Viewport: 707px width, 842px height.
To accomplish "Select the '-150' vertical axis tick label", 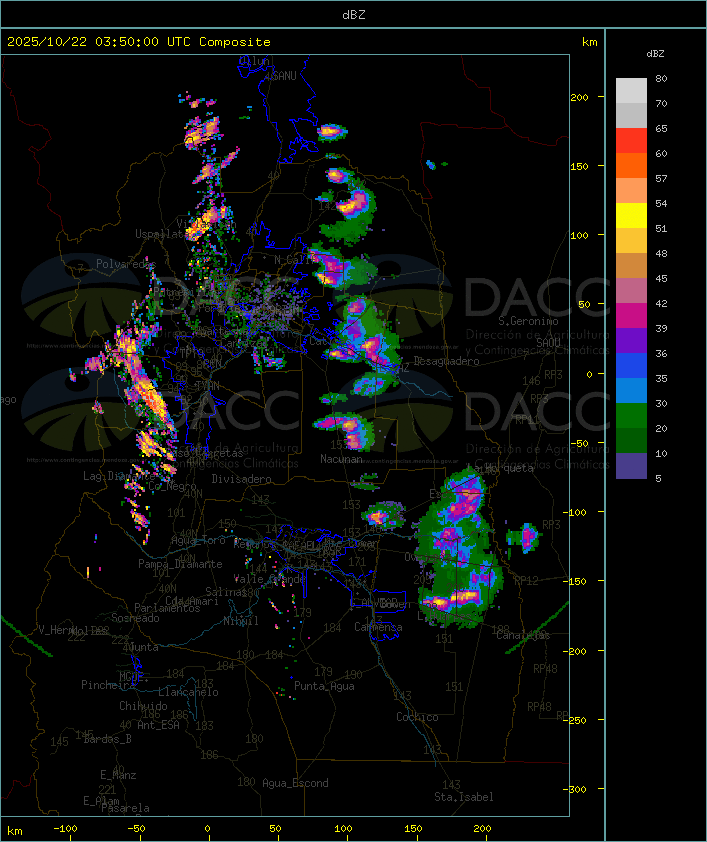I will (574, 581).
